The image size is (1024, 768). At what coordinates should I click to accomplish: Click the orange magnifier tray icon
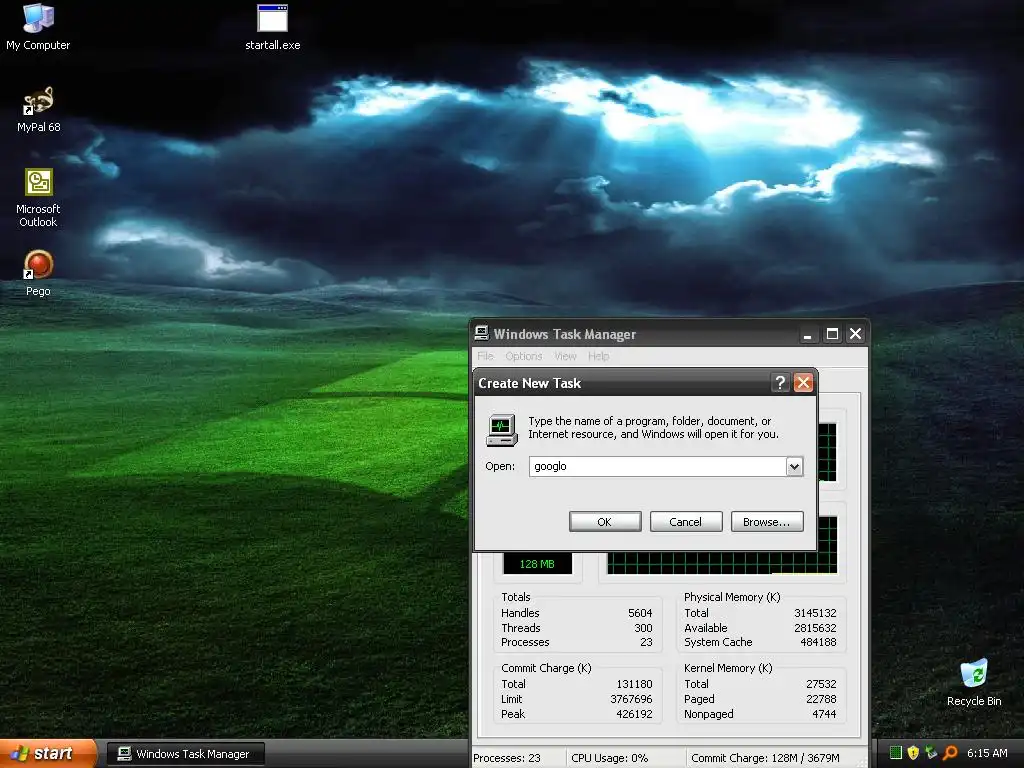950,753
